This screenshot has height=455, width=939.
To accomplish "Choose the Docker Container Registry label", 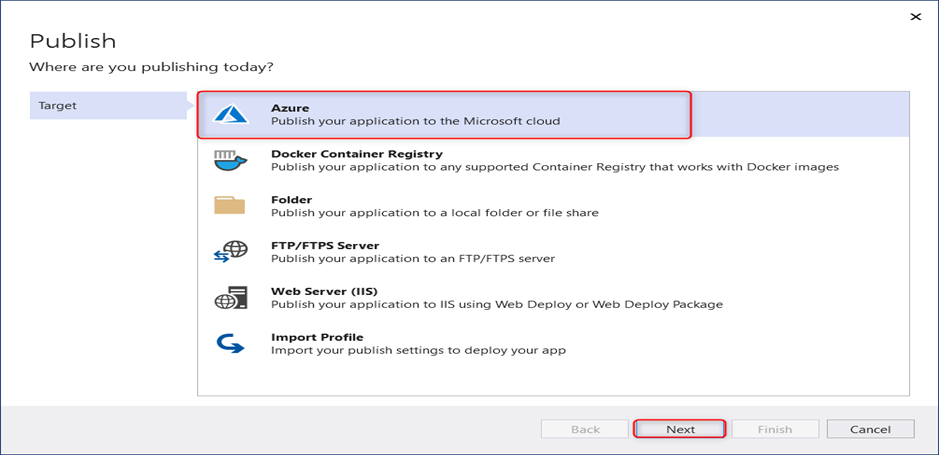I will click(356, 153).
